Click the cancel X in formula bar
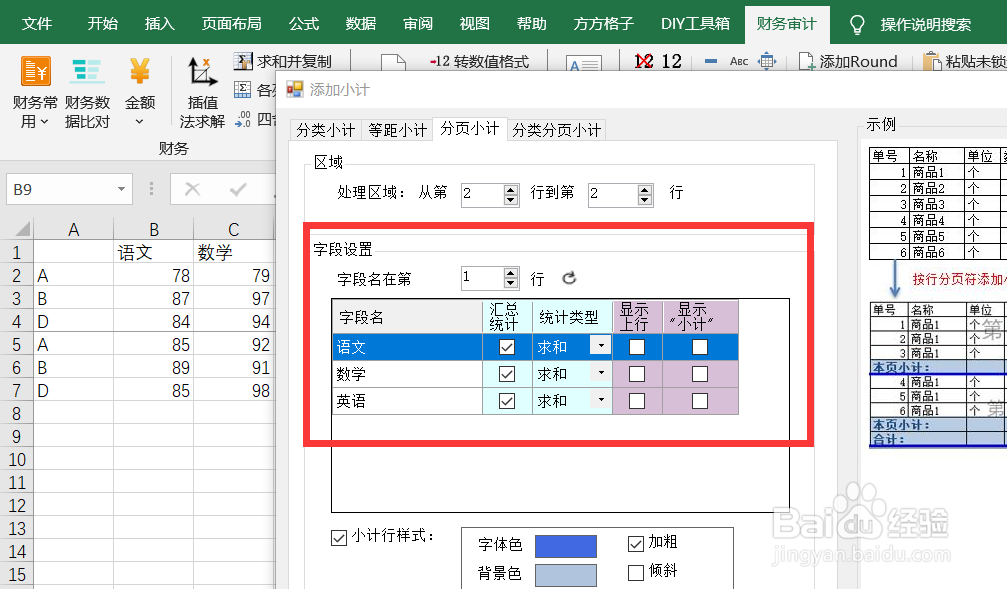The image size is (1007, 589). pyautogui.click(x=192, y=189)
